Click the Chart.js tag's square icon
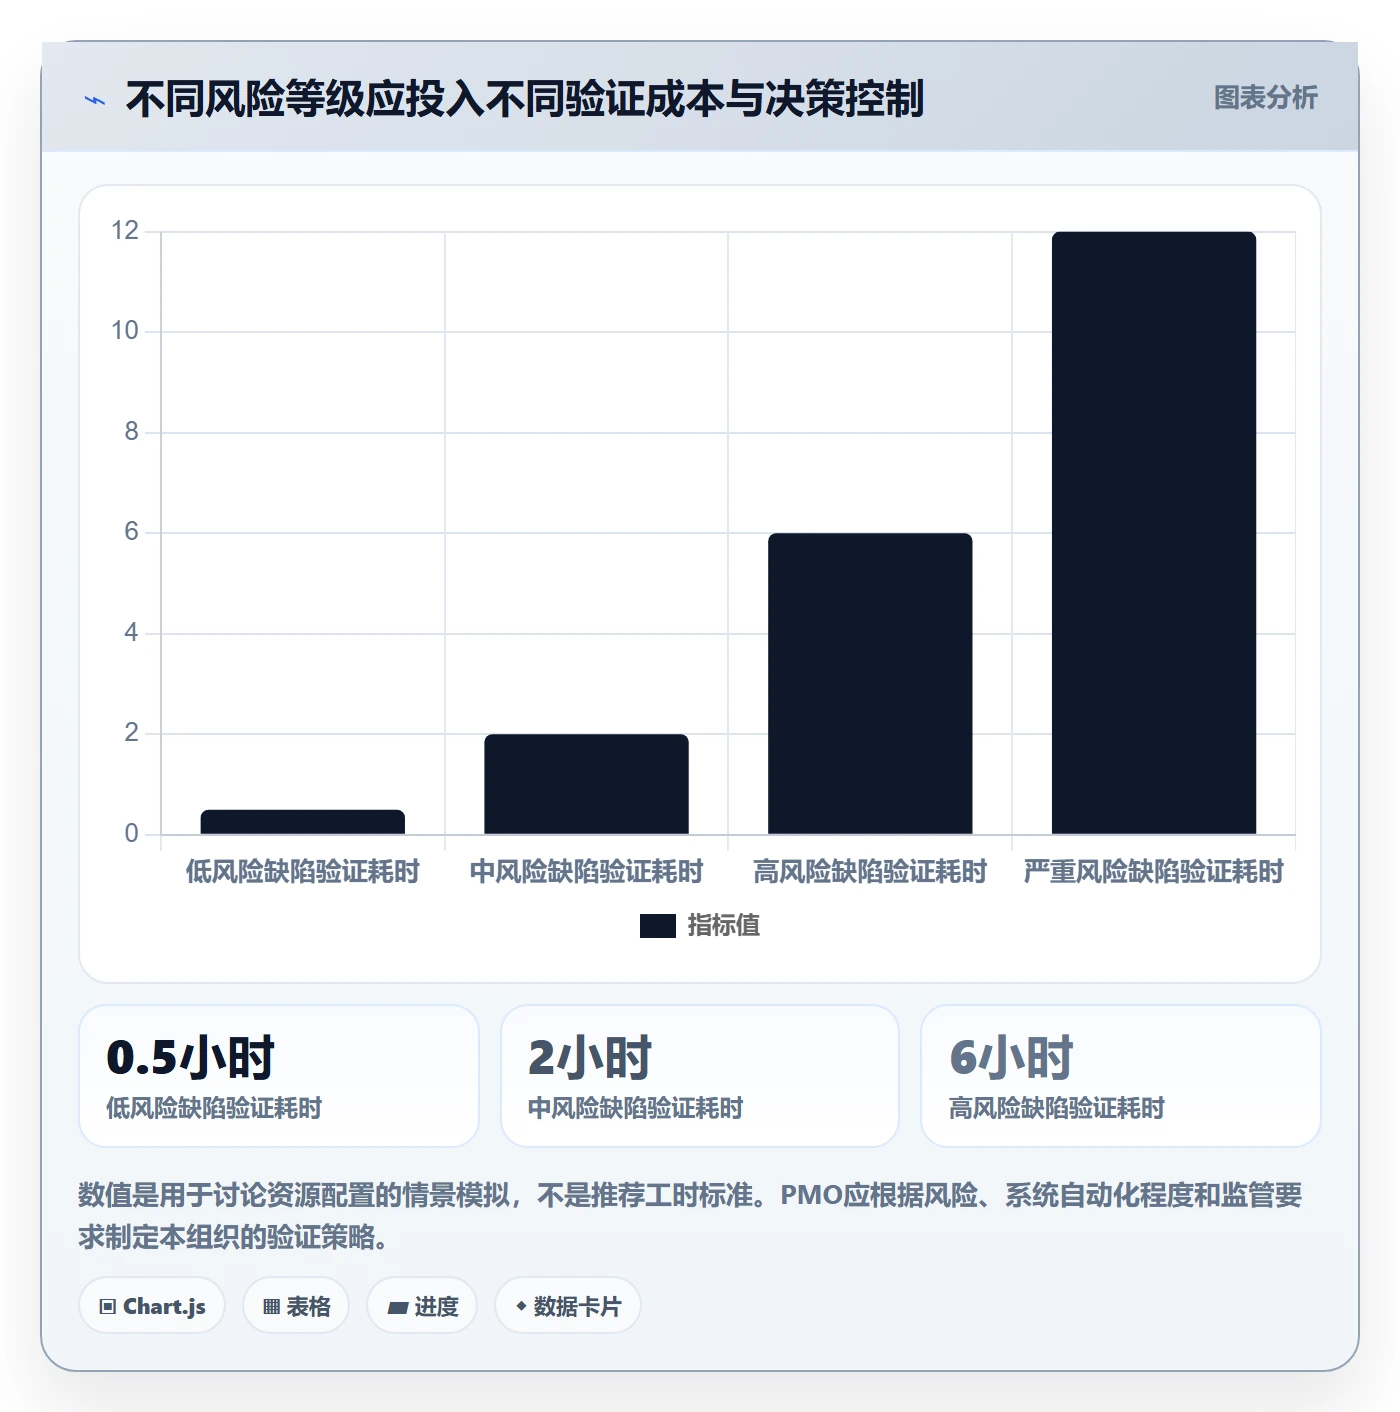 108,1307
